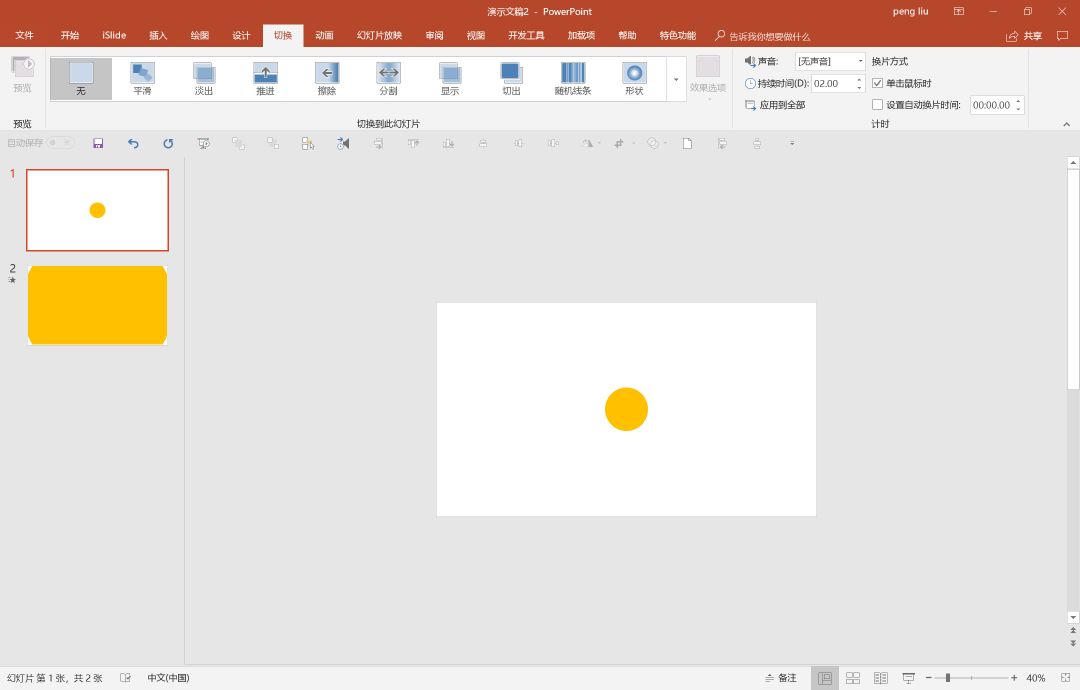The image size is (1080, 690).
Task: Apply the 擦除 (Wipe) transition
Action: [327, 78]
